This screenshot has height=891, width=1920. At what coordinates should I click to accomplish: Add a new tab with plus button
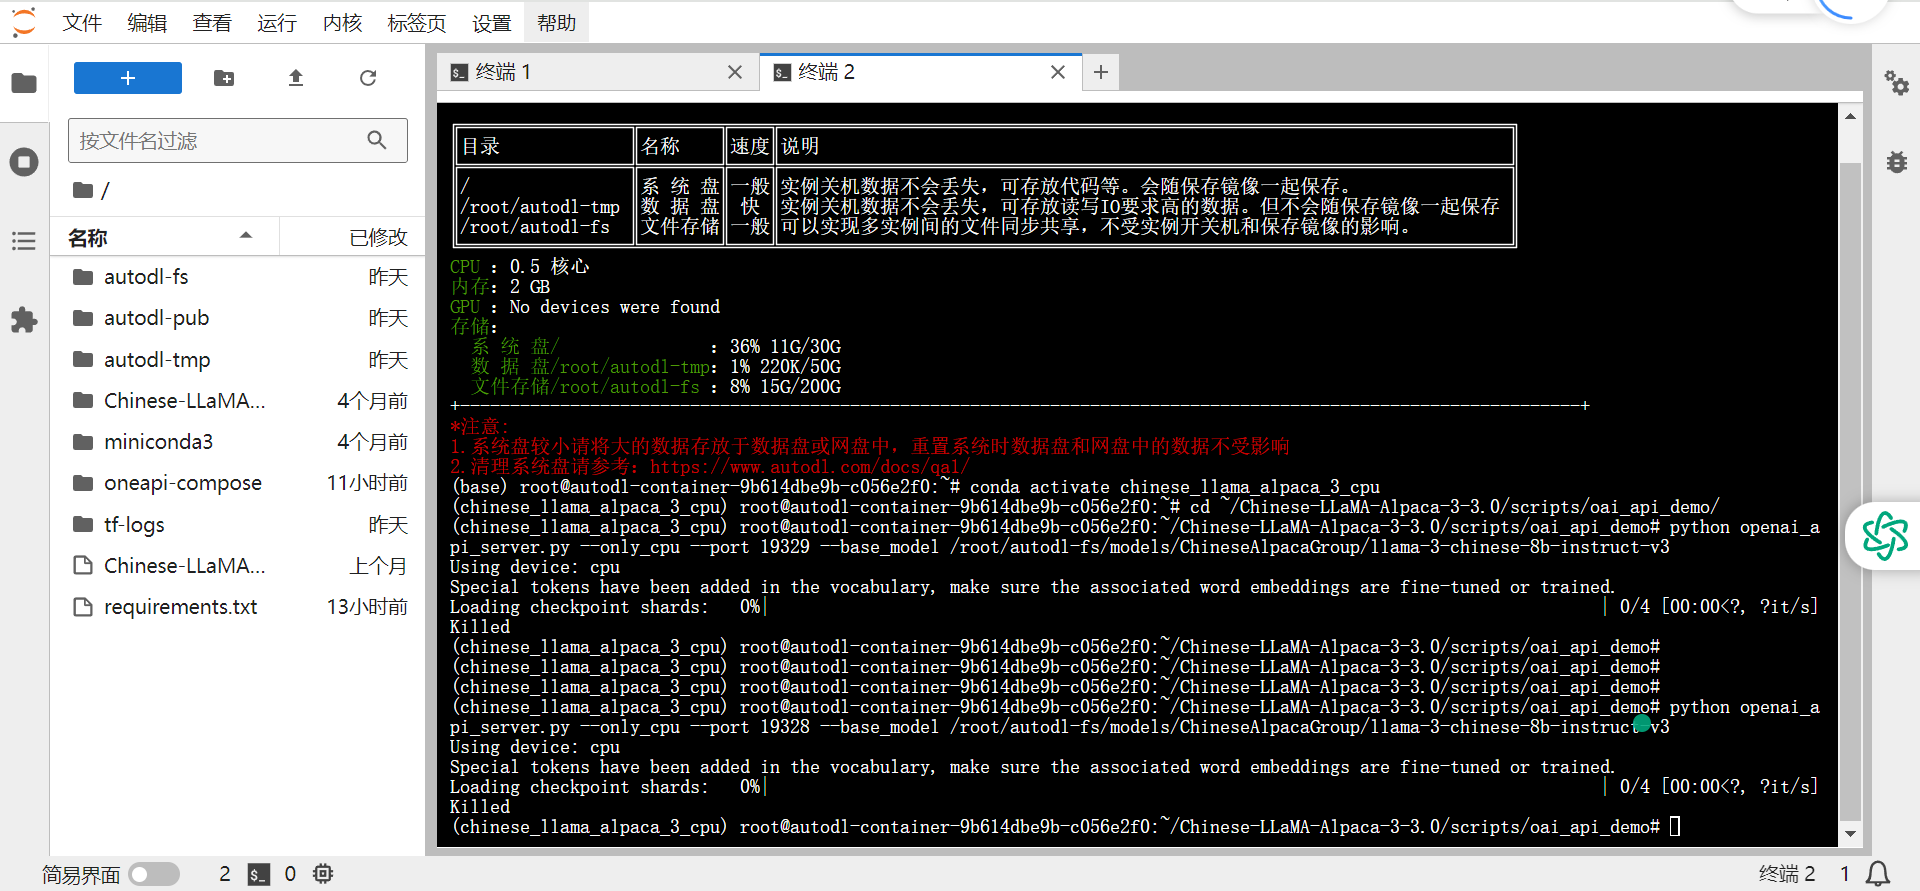[1101, 72]
